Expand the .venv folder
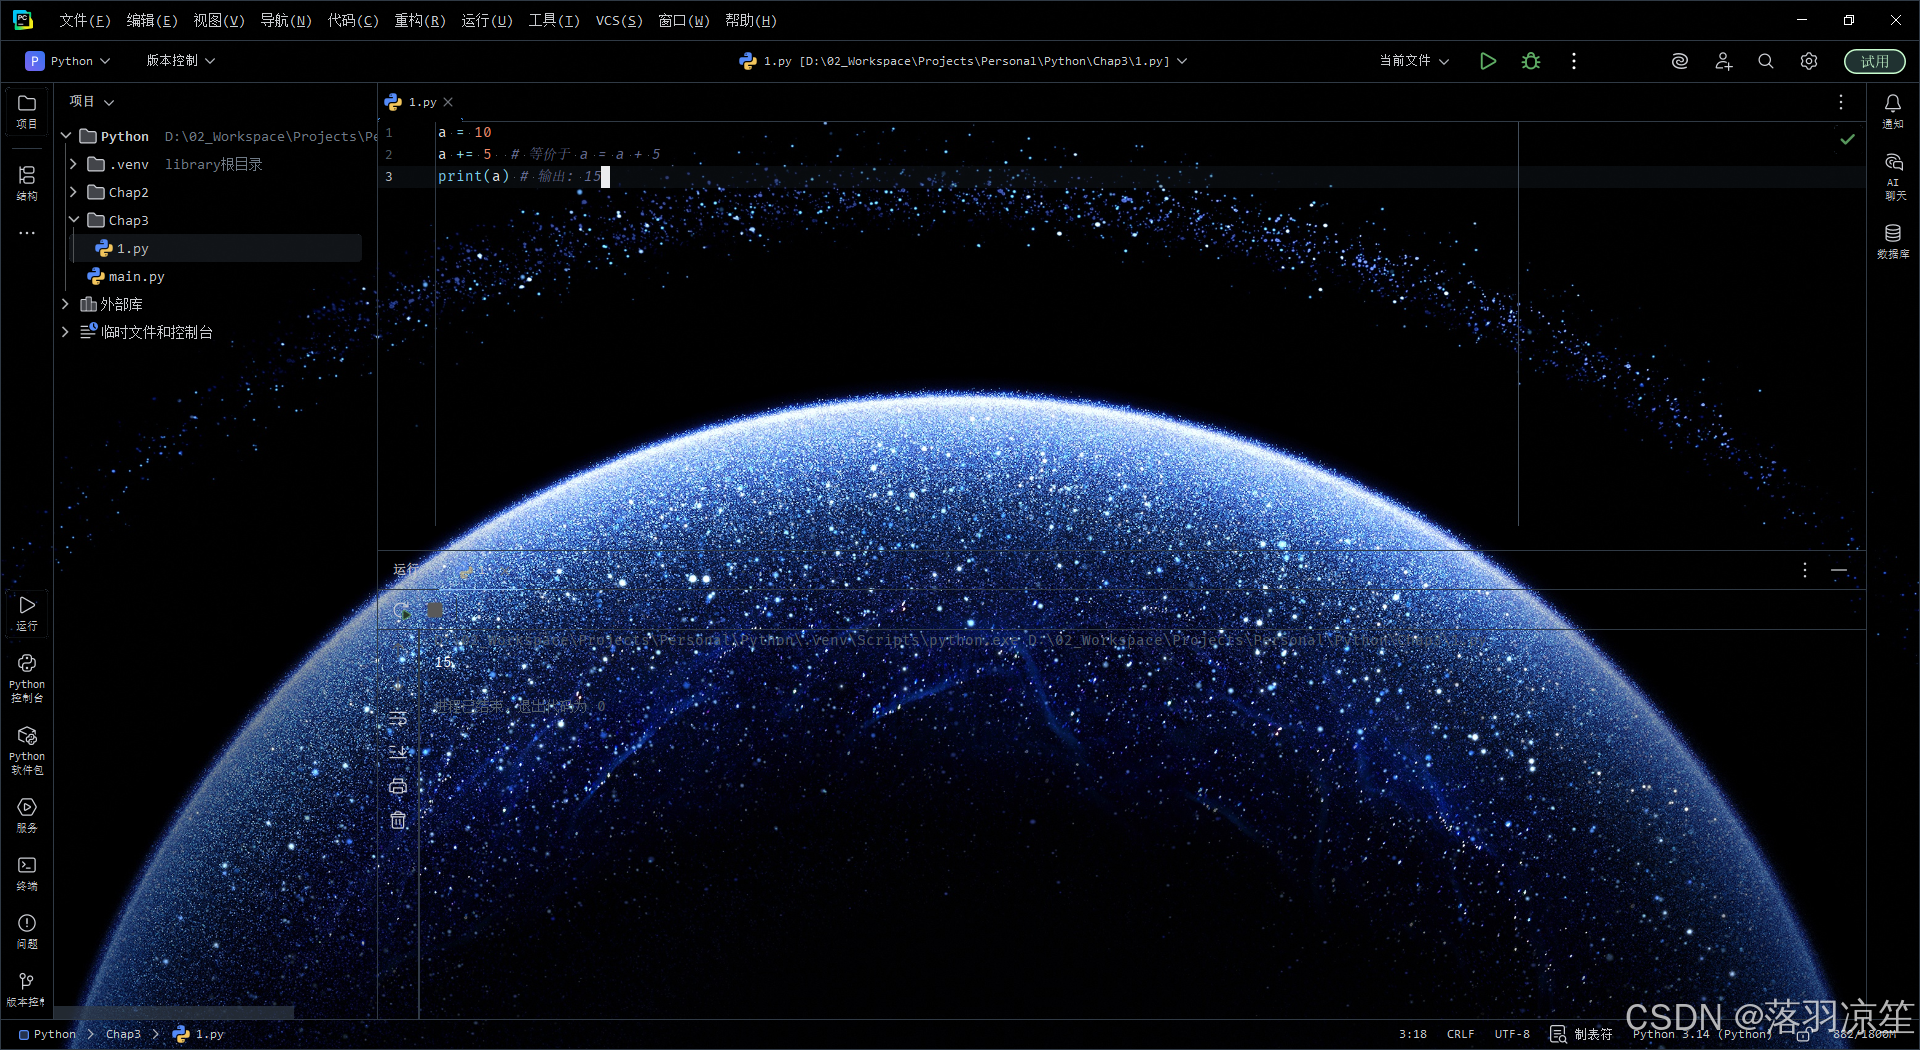This screenshot has width=1920, height=1050. coord(74,164)
